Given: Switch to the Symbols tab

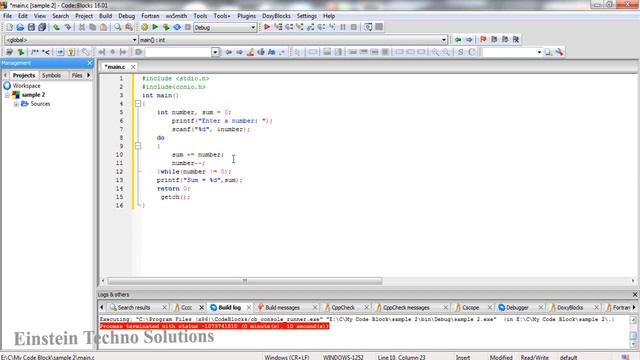Looking at the screenshot, I should pyautogui.click(x=51, y=76).
